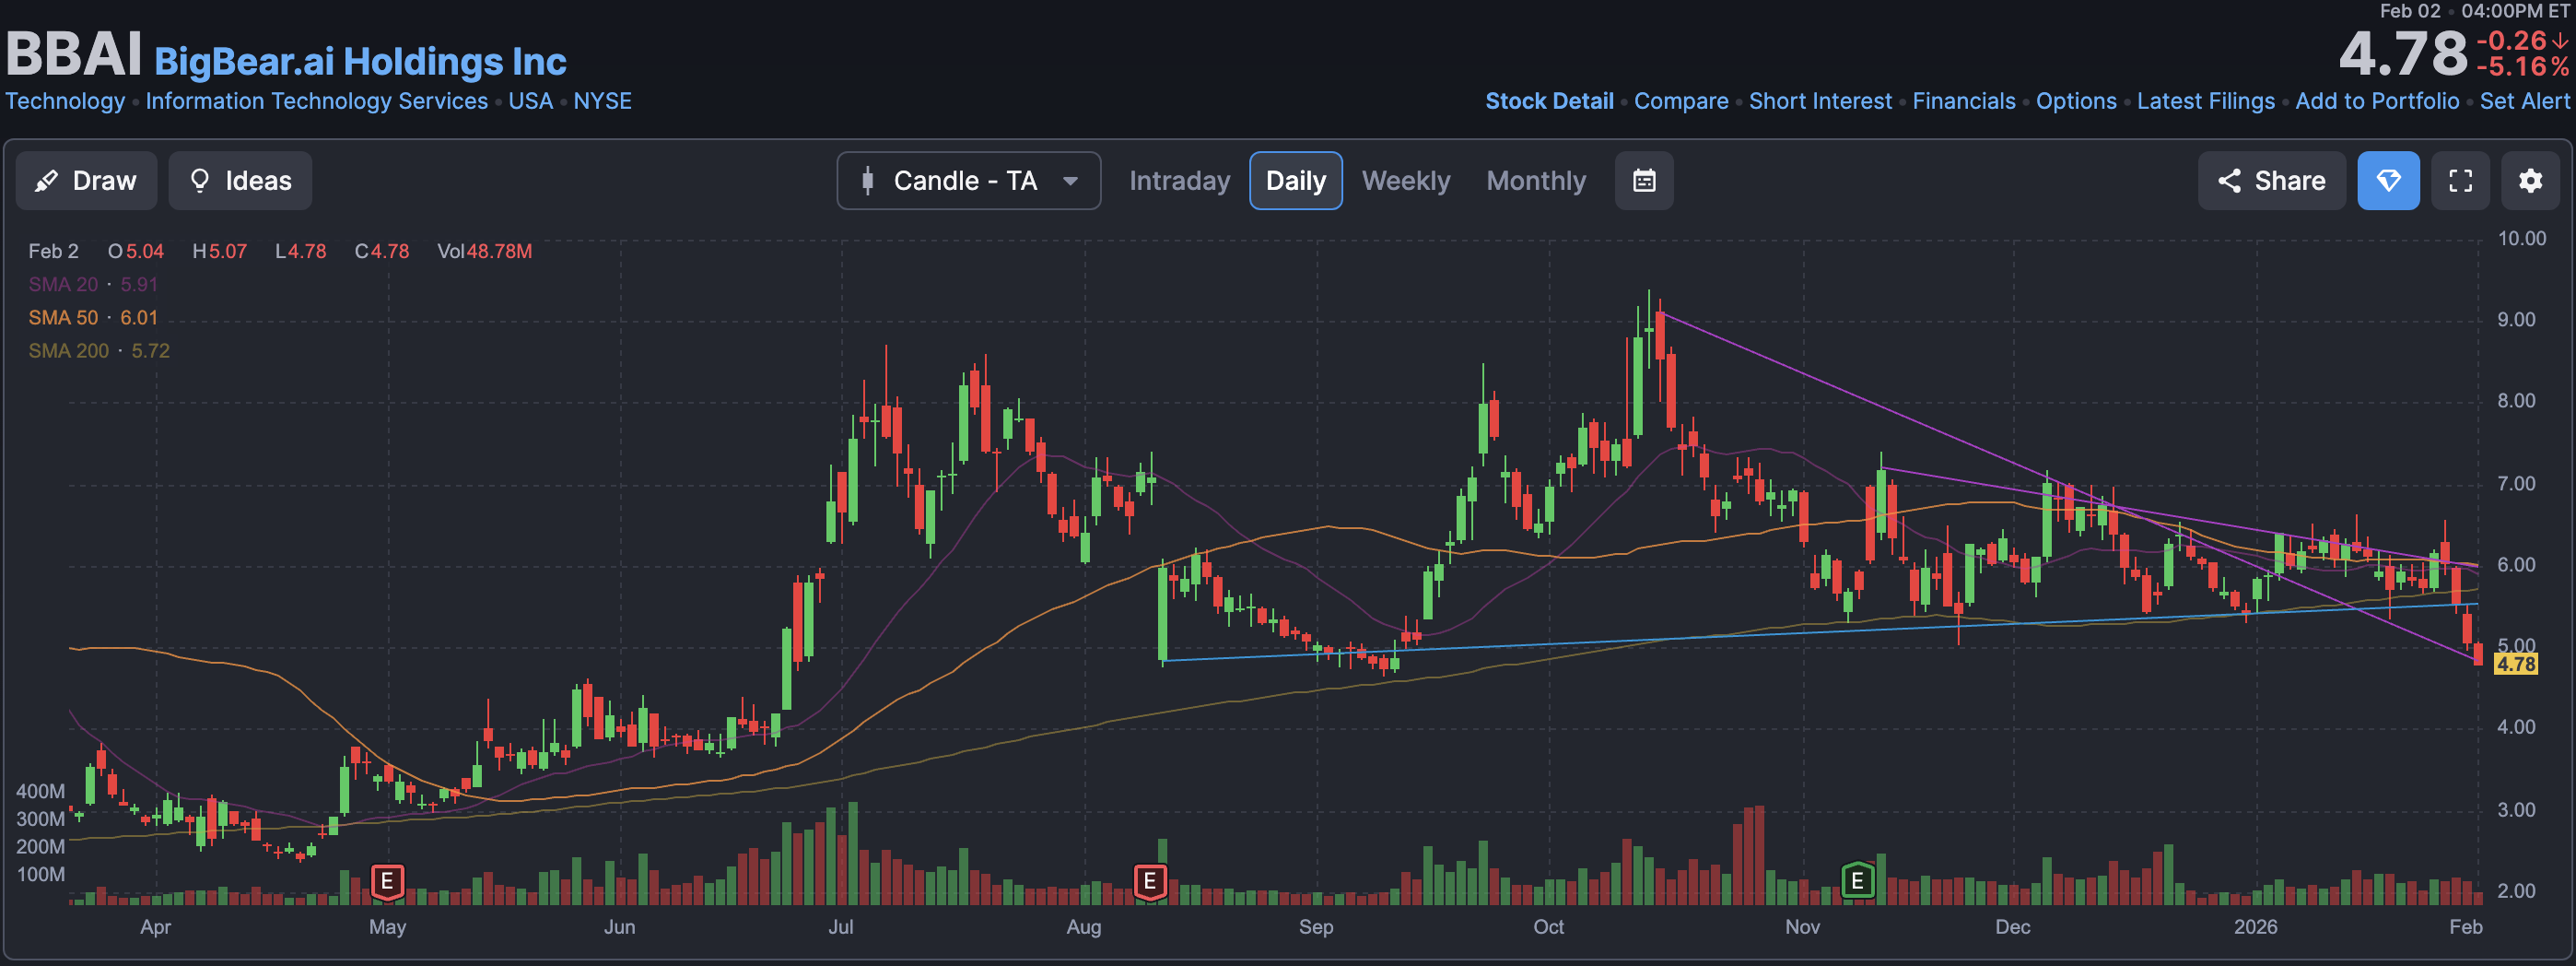Click the Vol 48.78M value

[x=484, y=252]
